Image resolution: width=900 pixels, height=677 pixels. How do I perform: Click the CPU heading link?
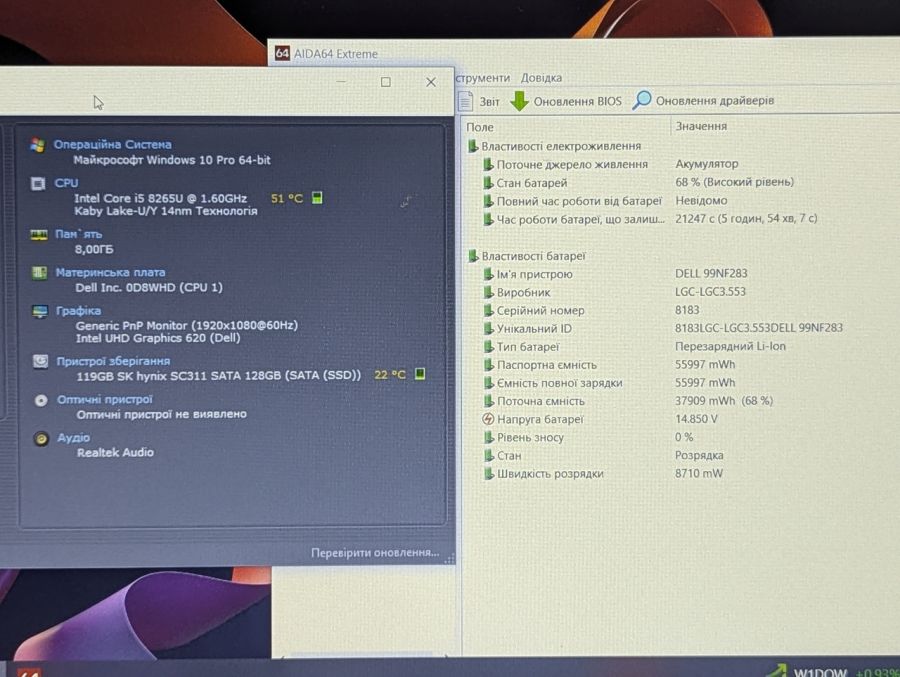[66, 183]
